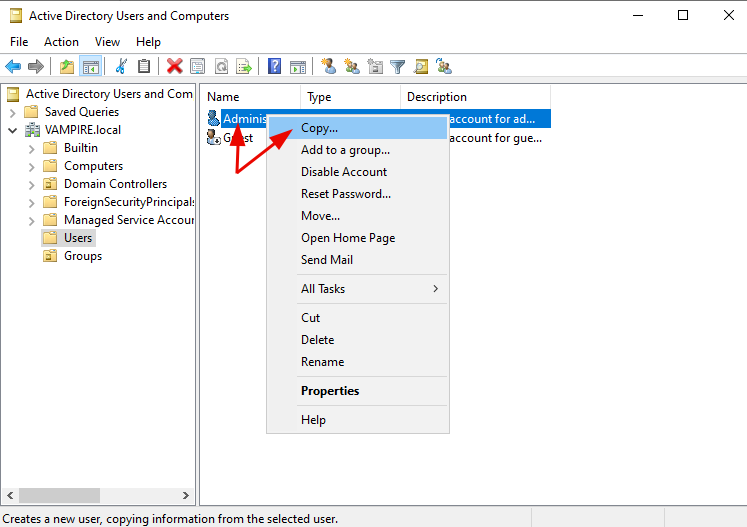Select Rename from the context menu
The width and height of the screenshot is (747, 527).
click(358, 362)
